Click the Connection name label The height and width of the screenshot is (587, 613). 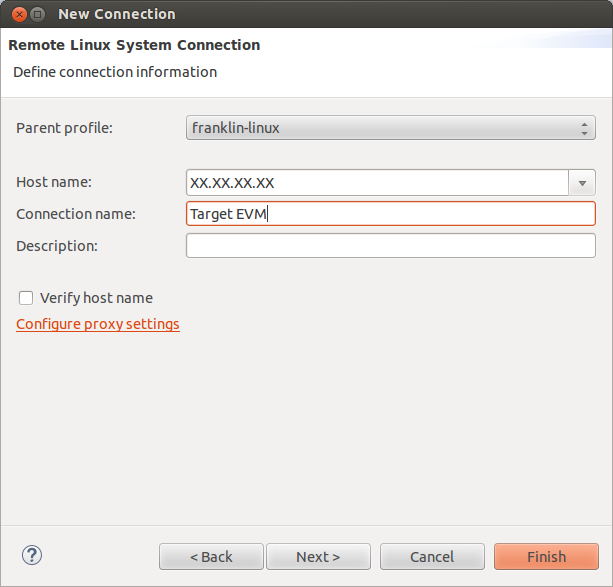click(x=76, y=214)
